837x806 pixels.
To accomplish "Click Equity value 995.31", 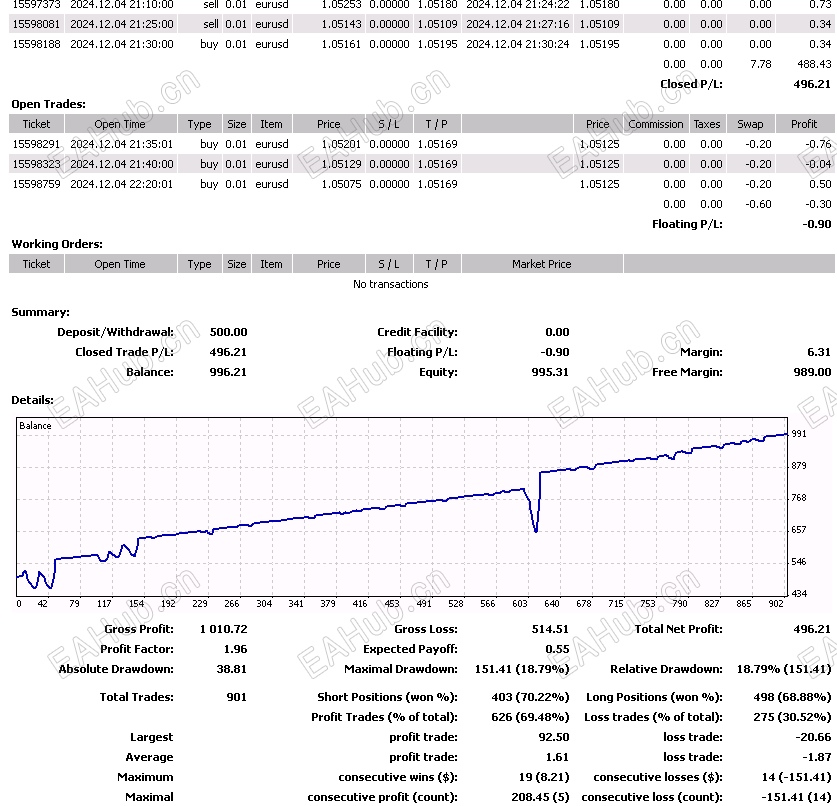I will click(550, 372).
